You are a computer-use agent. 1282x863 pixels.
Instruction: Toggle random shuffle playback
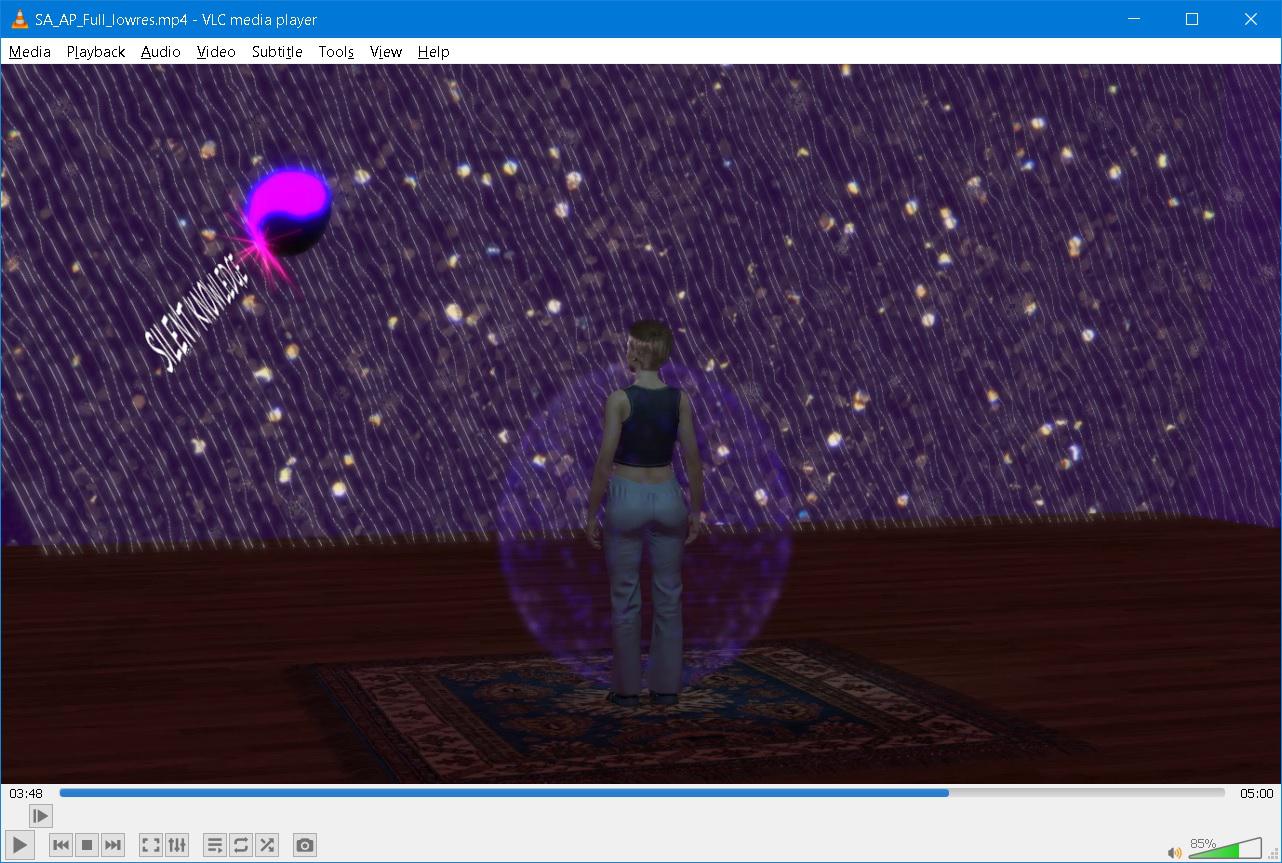coord(267,845)
